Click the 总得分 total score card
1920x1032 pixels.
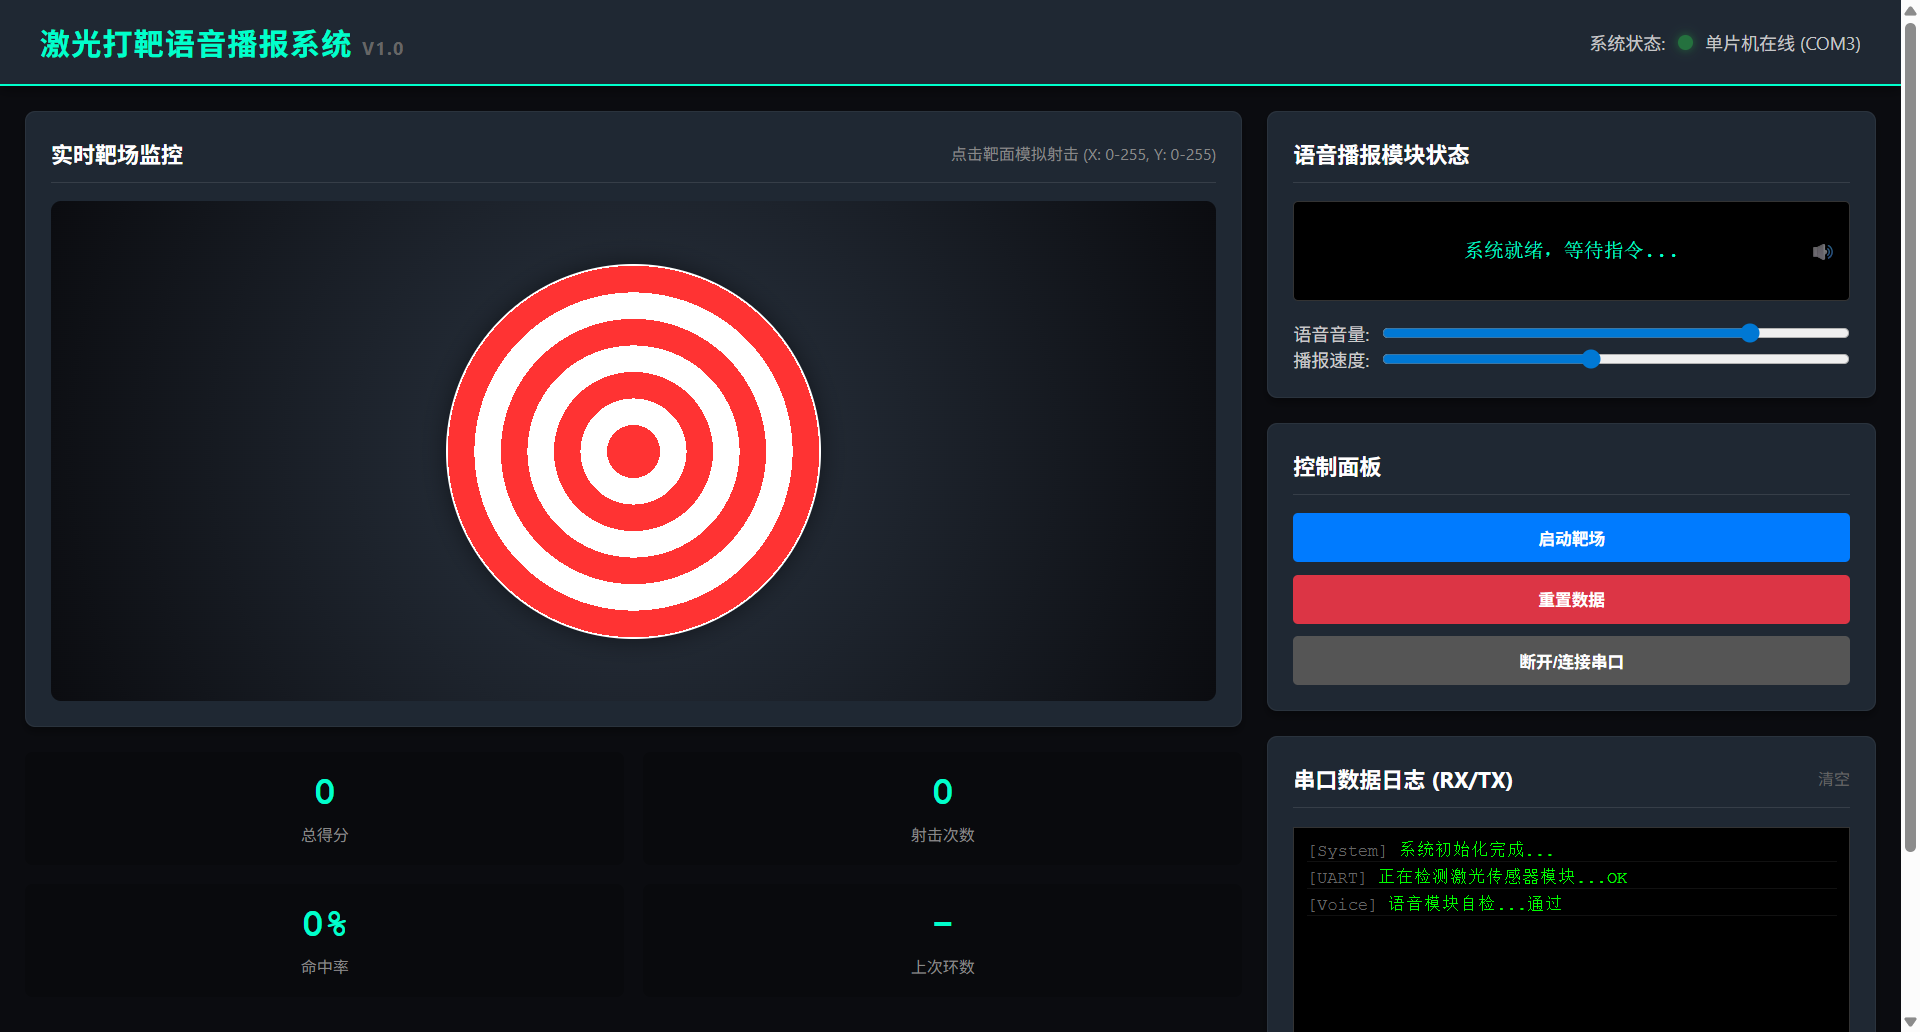(x=325, y=808)
